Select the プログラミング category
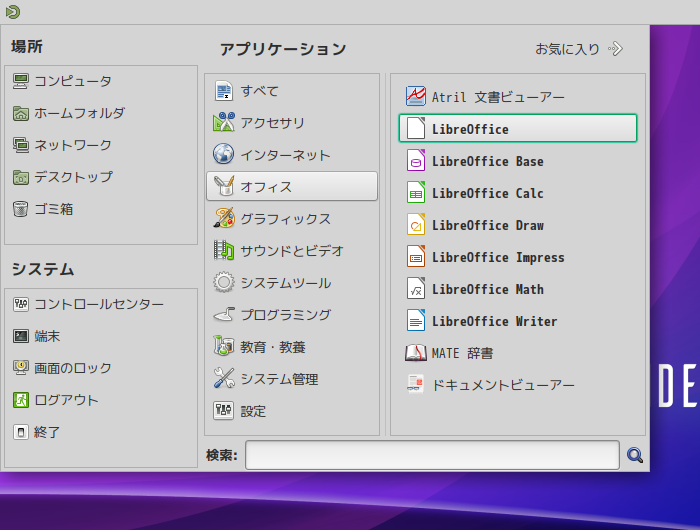Screen dimensions: 700x530 tap(292, 314)
